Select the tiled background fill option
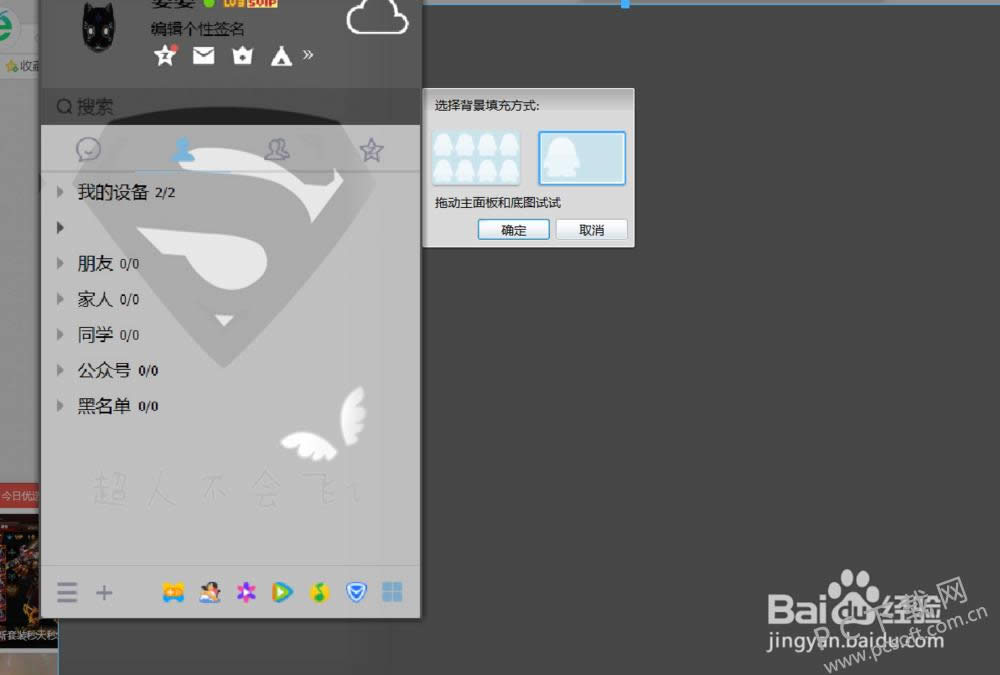 [x=476, y=158]
